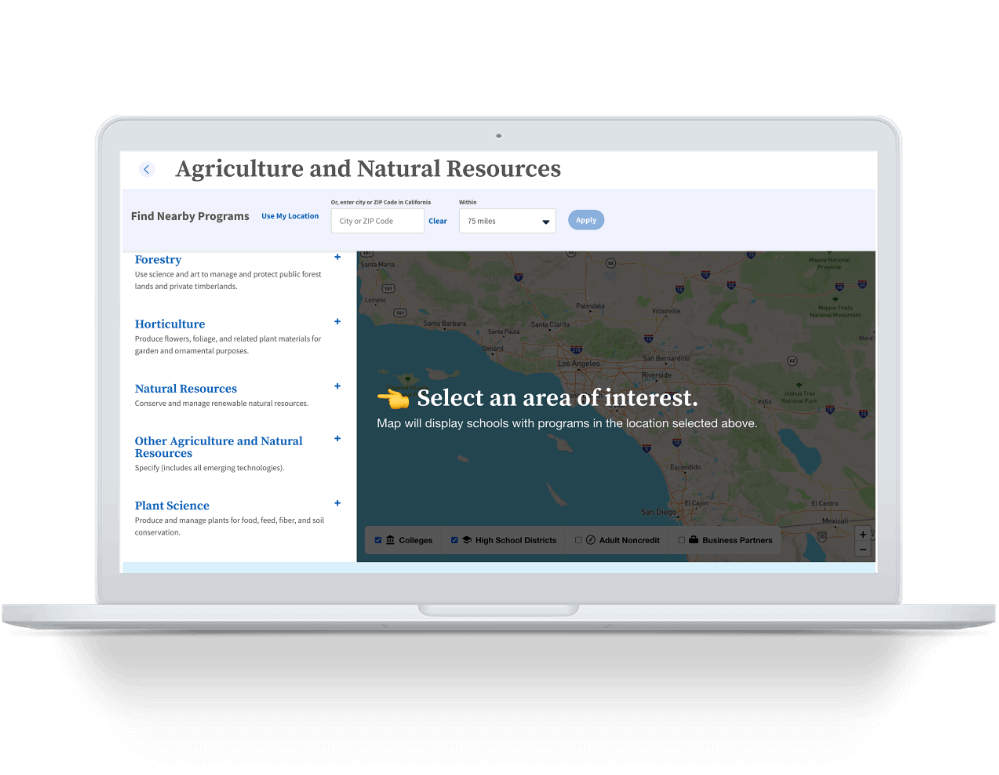Enable the Adult Noncredit checkbox
The image size is (999, 775).
[x=578, y=540]
